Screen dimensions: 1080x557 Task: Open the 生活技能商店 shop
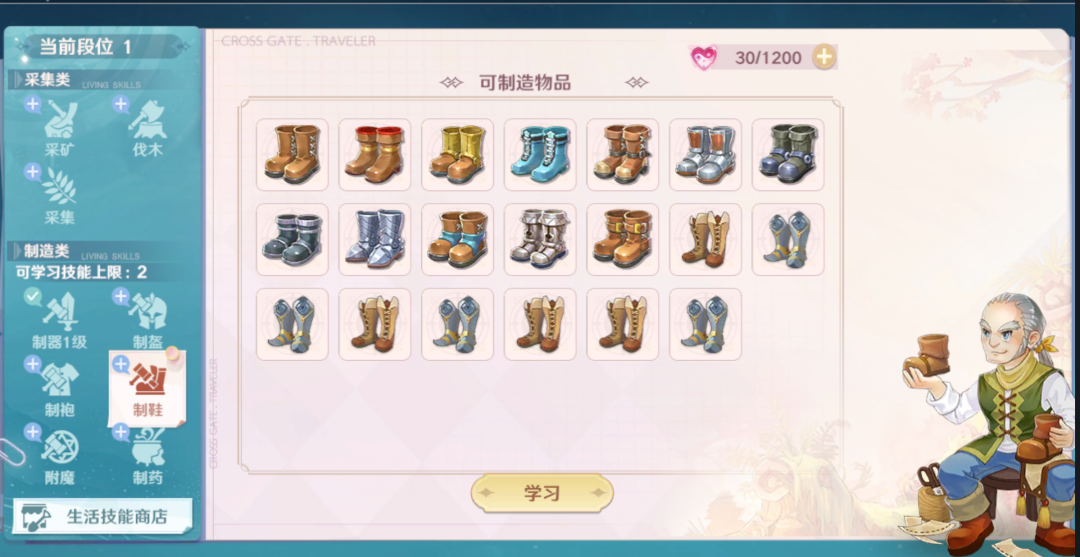[102, 516]
